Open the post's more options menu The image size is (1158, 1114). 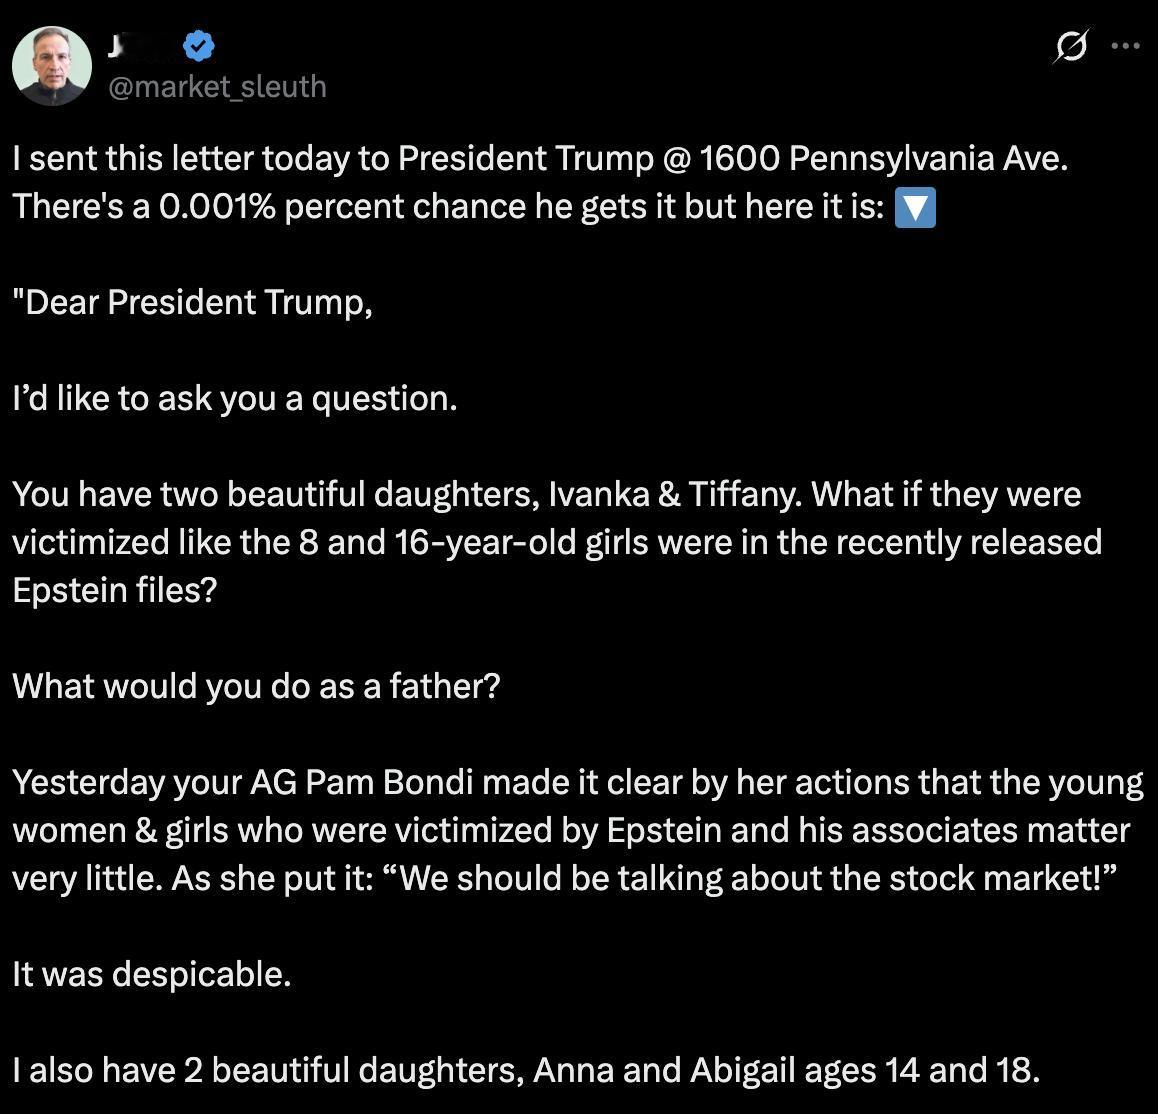[1125, 46]
